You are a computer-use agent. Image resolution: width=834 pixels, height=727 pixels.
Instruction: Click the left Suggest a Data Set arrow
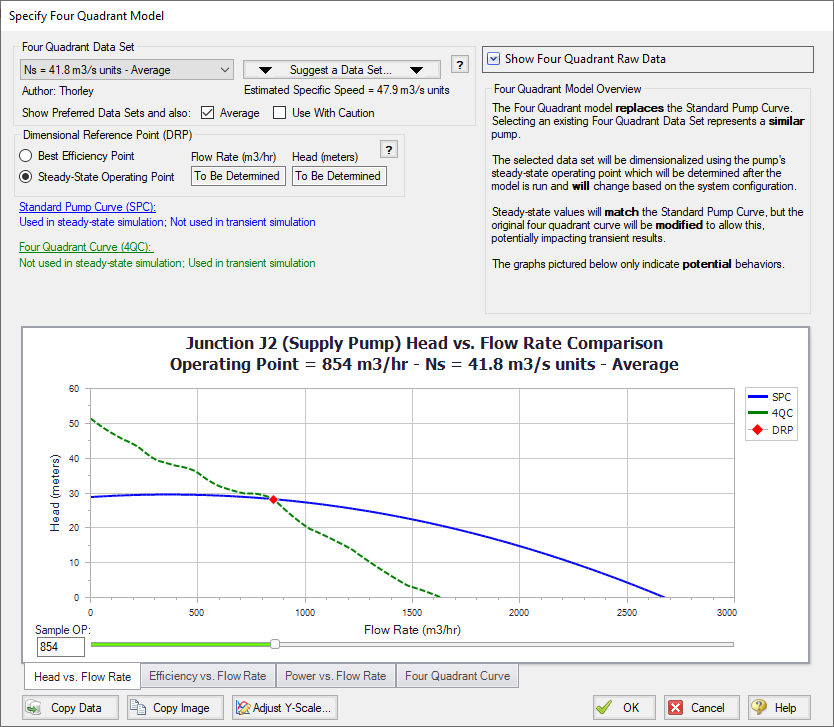pos(263,69)
